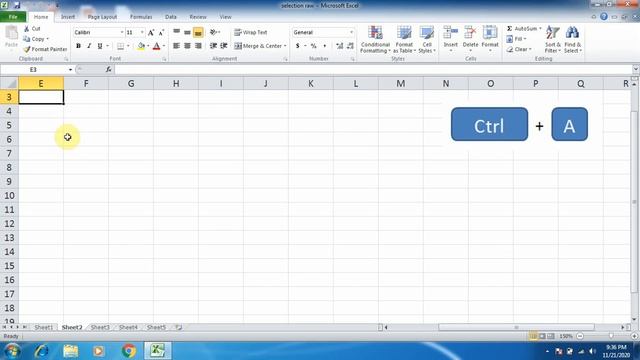Click the Insert Function fx icon
This screenshot has width=640, height=360.
click(108, 70)
